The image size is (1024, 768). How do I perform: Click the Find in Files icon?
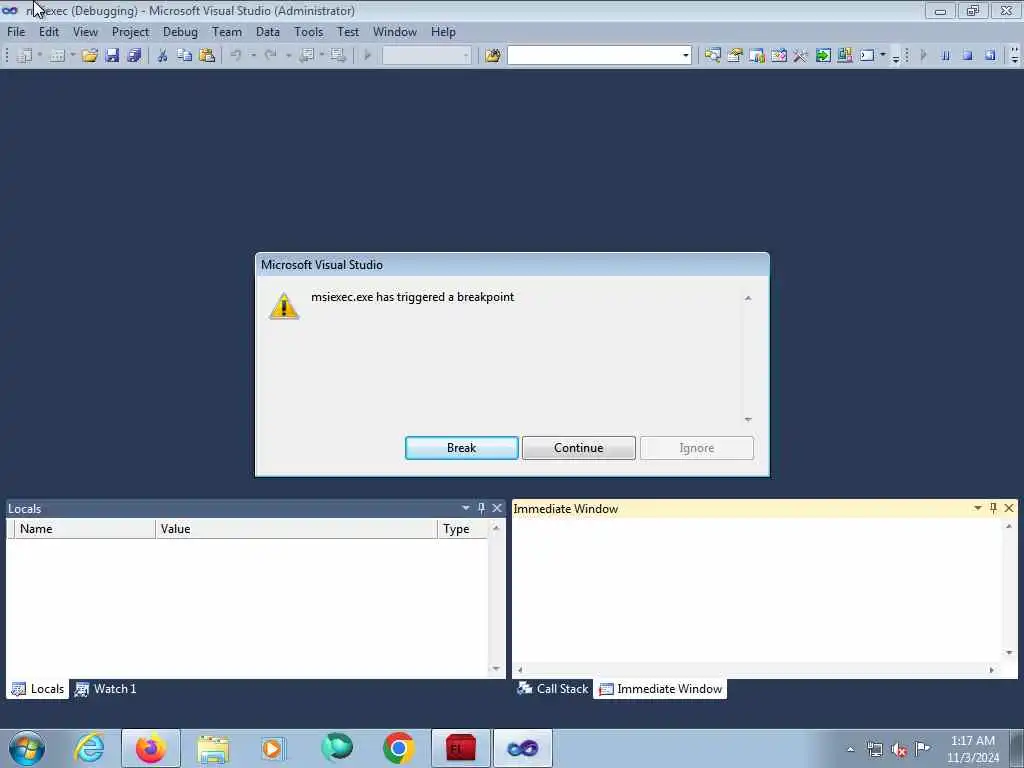[493, 56]
